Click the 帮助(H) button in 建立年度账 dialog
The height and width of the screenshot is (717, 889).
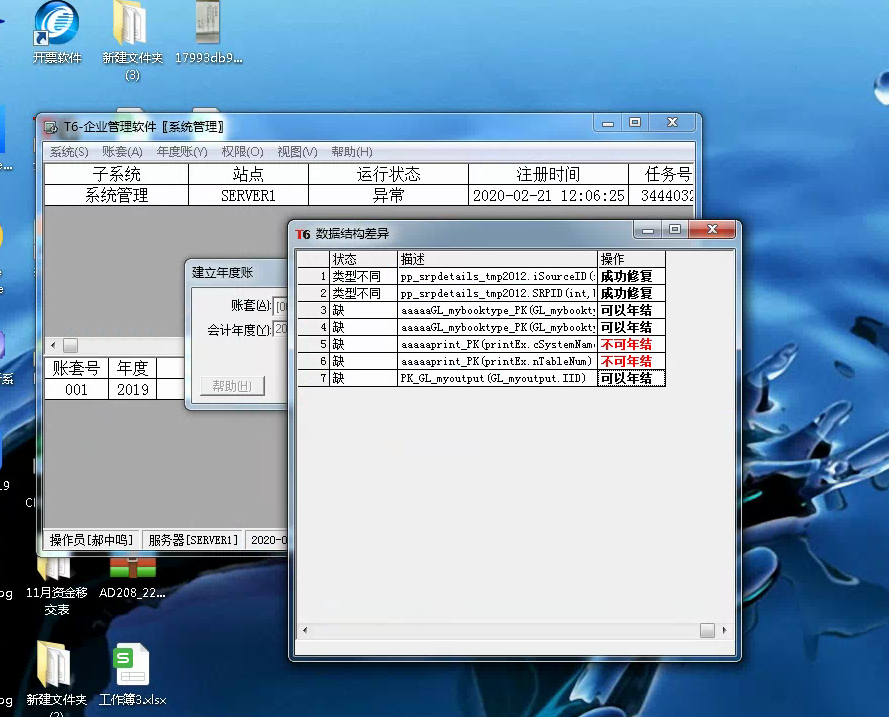pos(232,386)
